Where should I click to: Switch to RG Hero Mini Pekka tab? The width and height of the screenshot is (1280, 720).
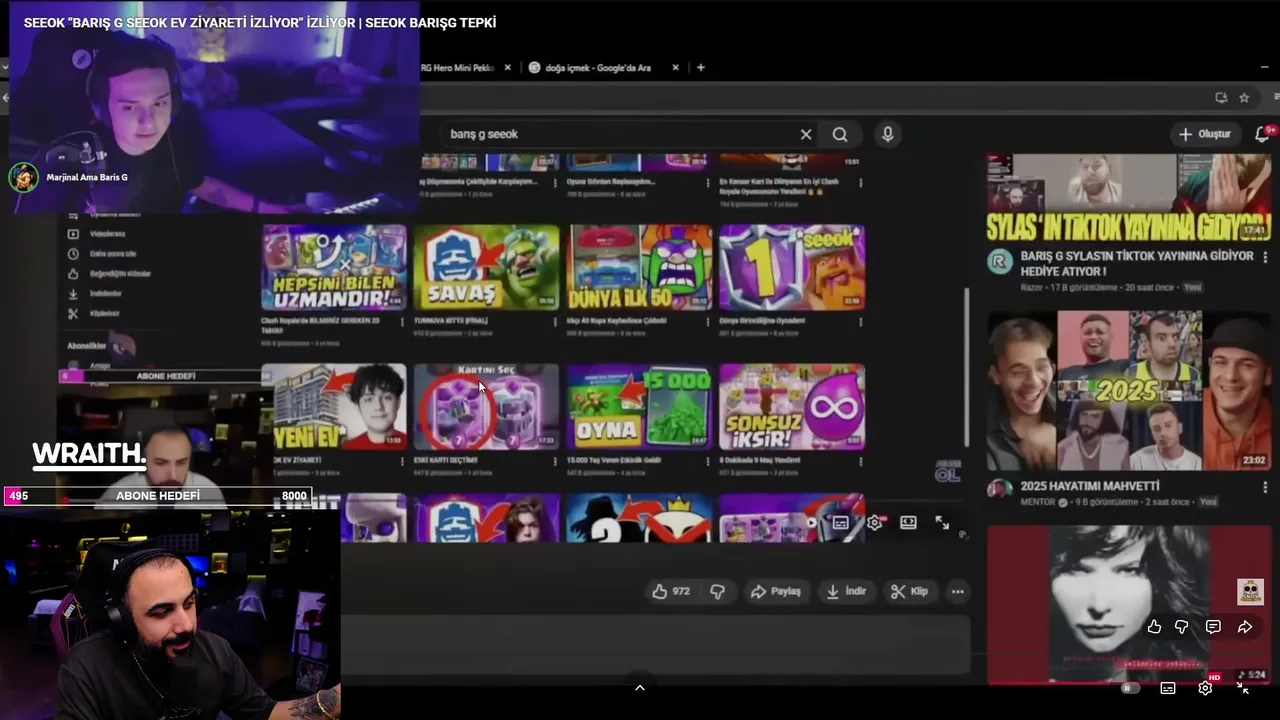[458, 67]
